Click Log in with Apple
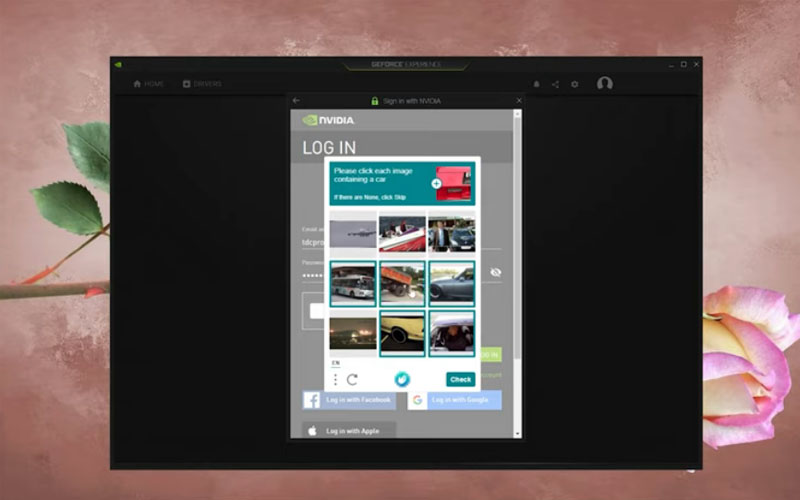The image size is (800, 500). 349,431
